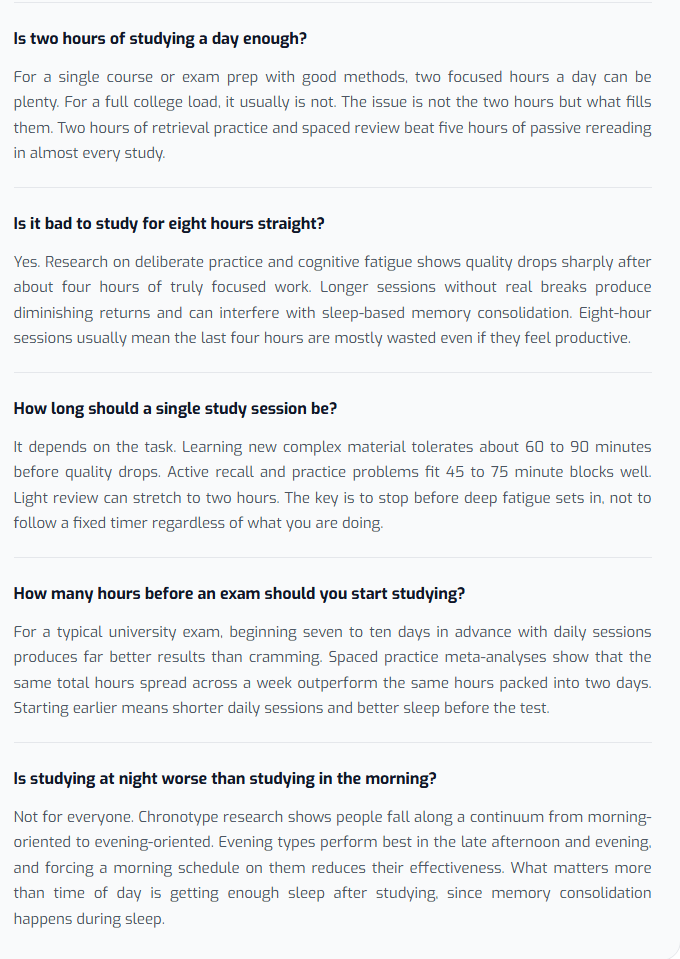Click the phrase 'Eight-hour' in the second answer

(x=615, y=313)
